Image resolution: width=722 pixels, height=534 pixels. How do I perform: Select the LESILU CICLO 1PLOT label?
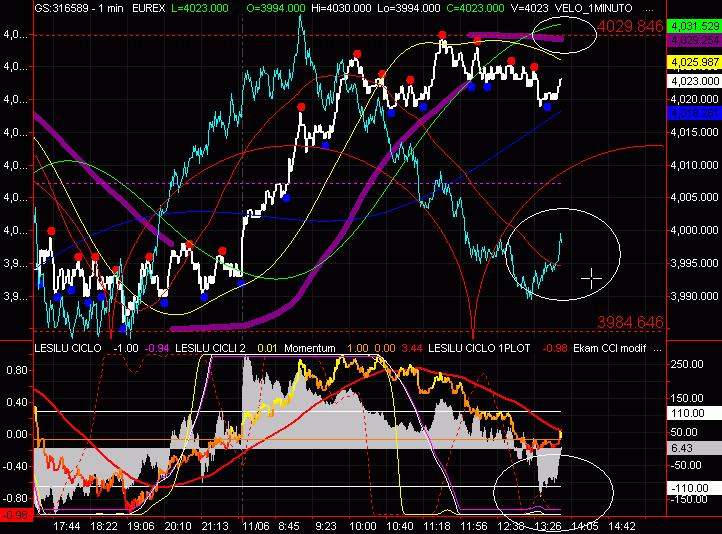coord(483,348)
